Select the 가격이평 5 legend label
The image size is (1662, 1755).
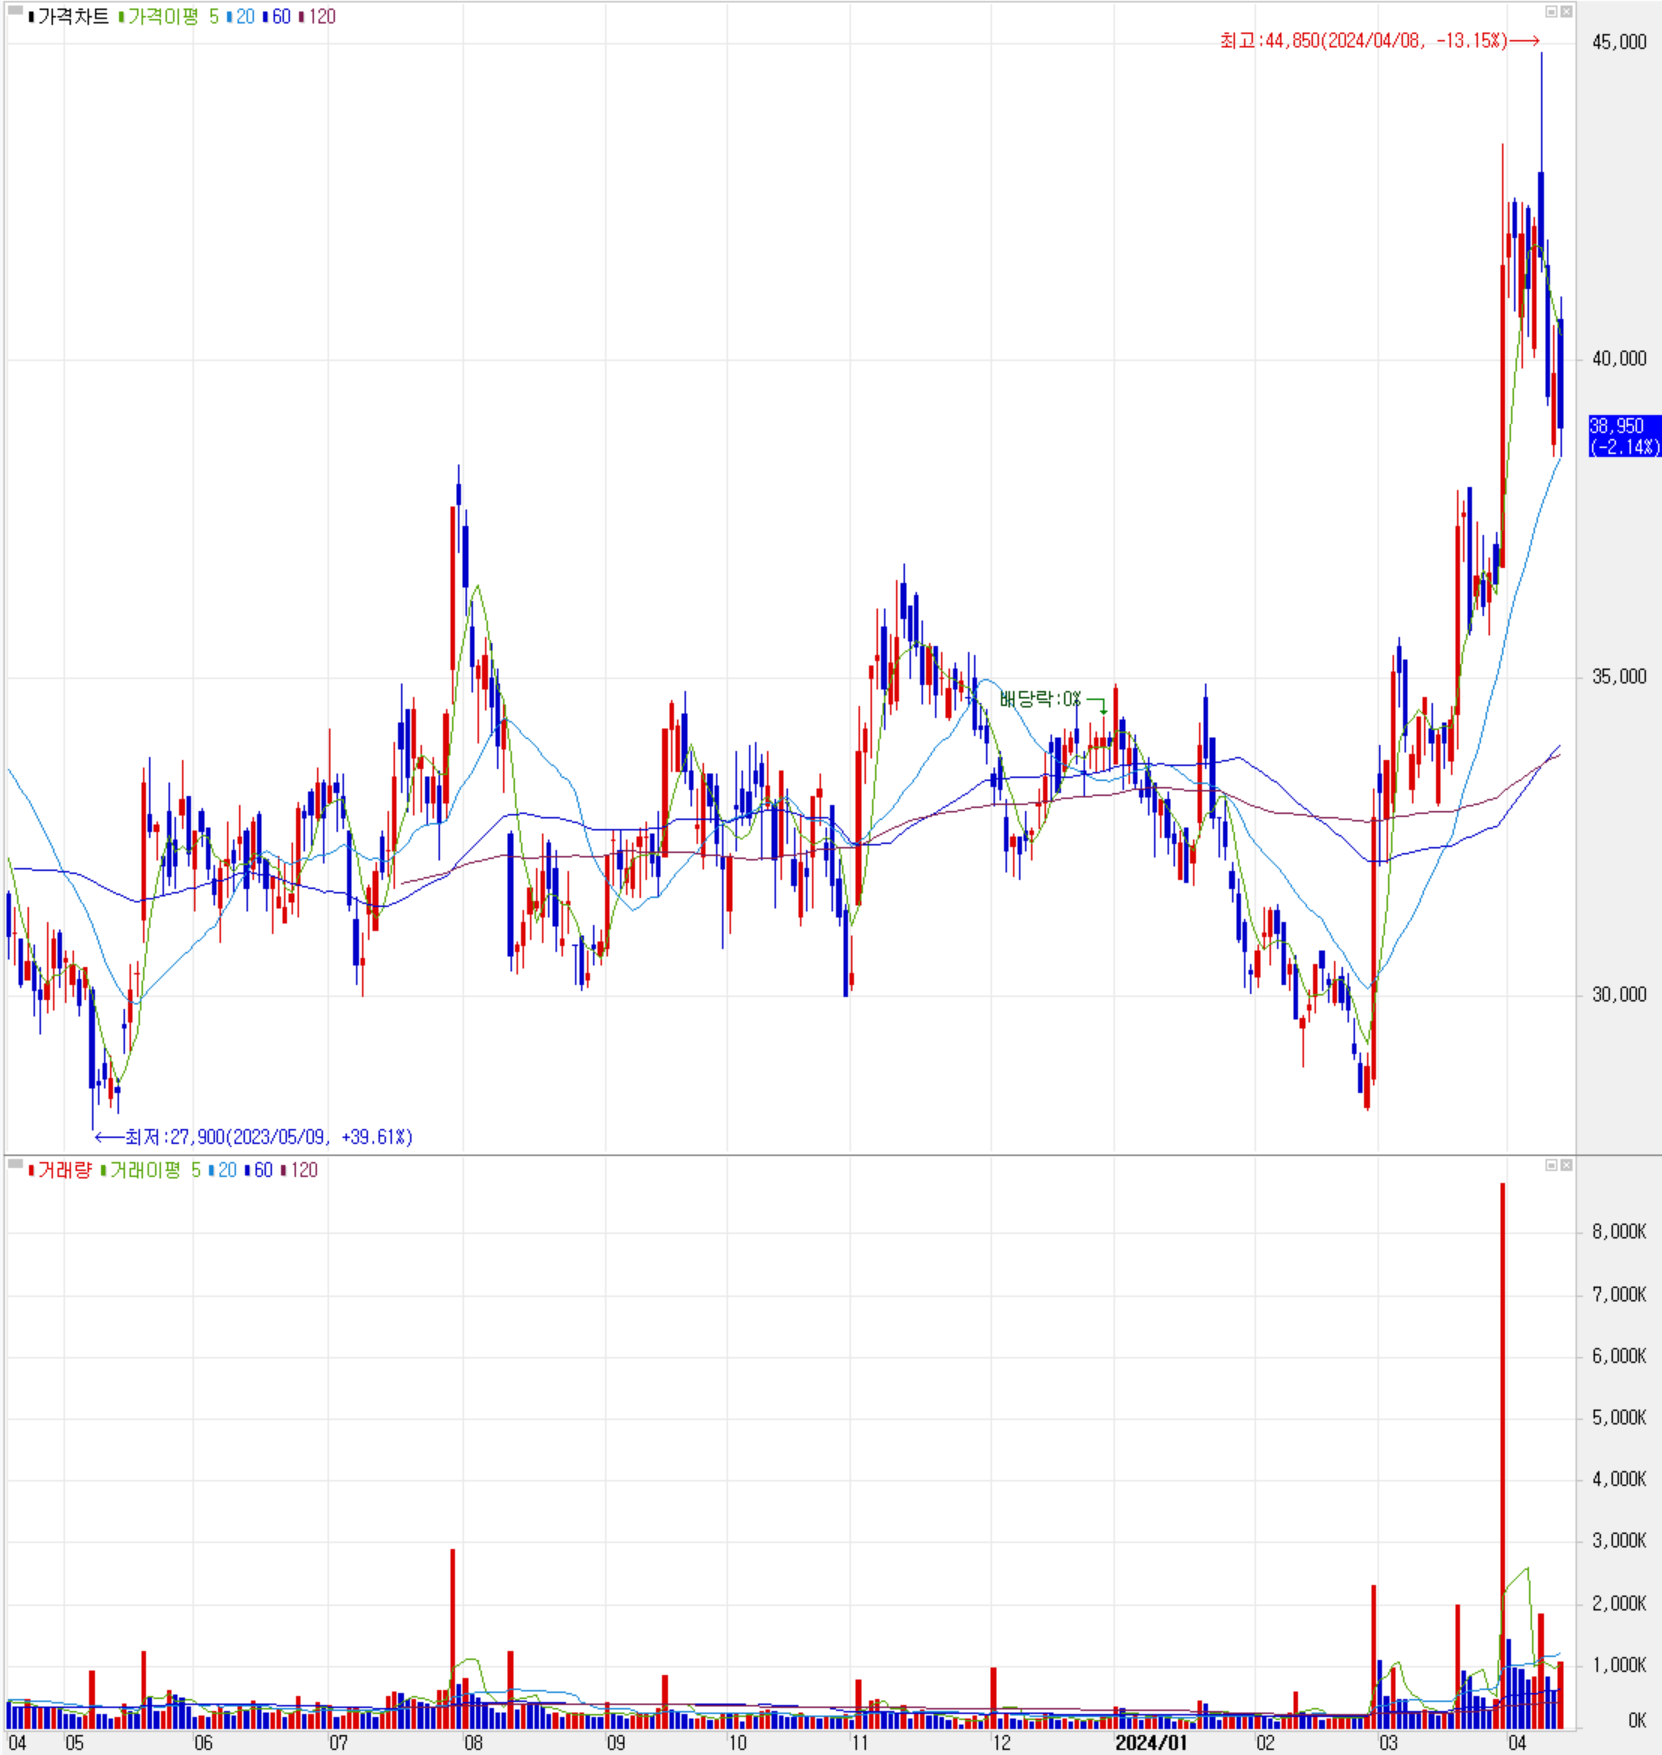pyautogui.click(x=168, y=17)
